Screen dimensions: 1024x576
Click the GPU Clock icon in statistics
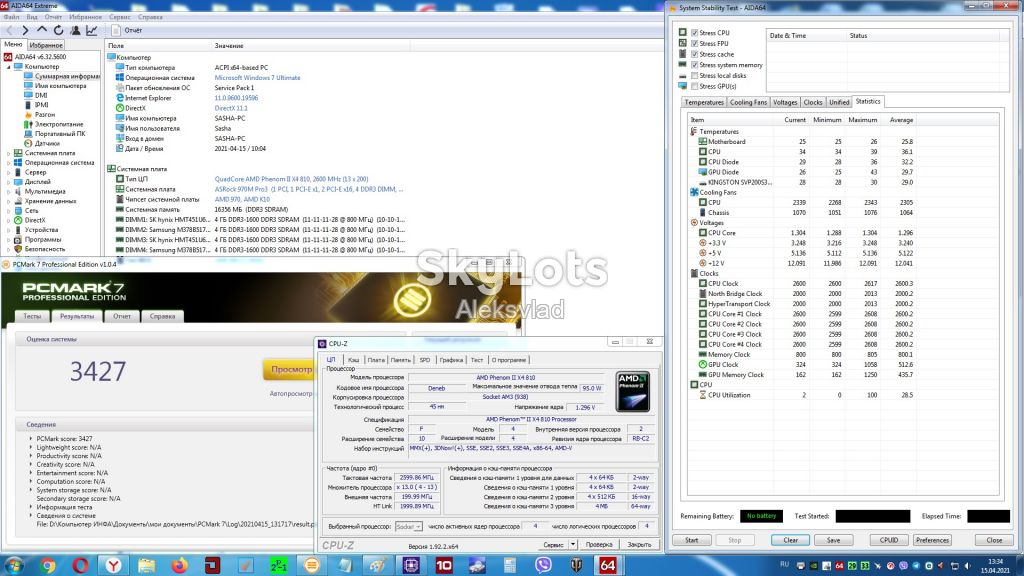click(x=703, y=364)
